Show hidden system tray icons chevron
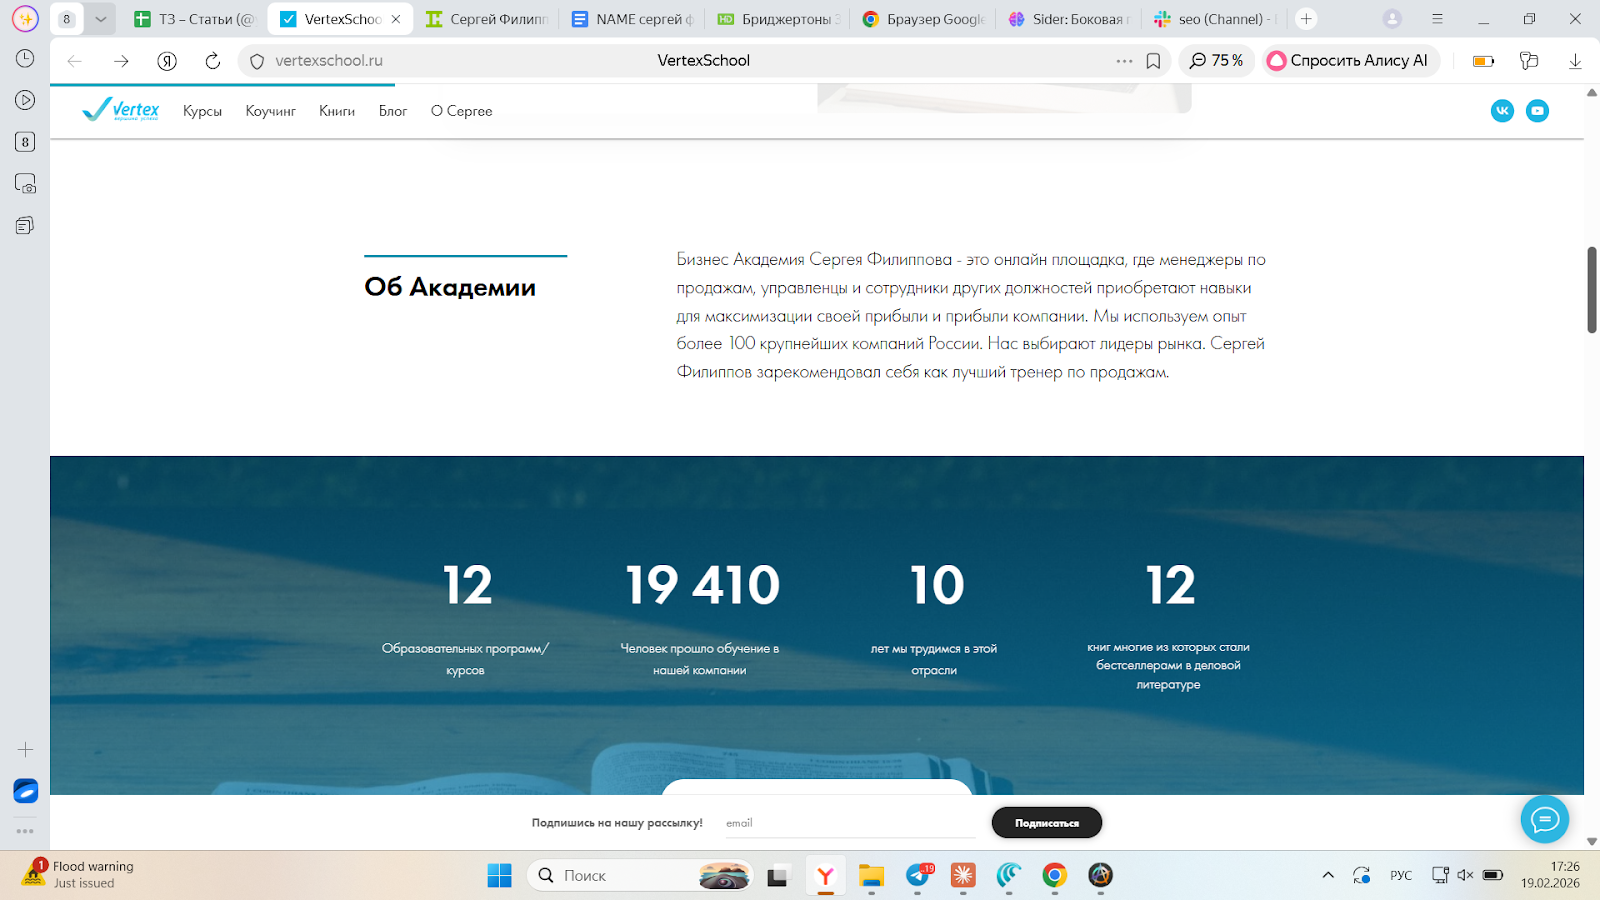This screenshot has width=1600, height=900. (x=1328, y=876)
